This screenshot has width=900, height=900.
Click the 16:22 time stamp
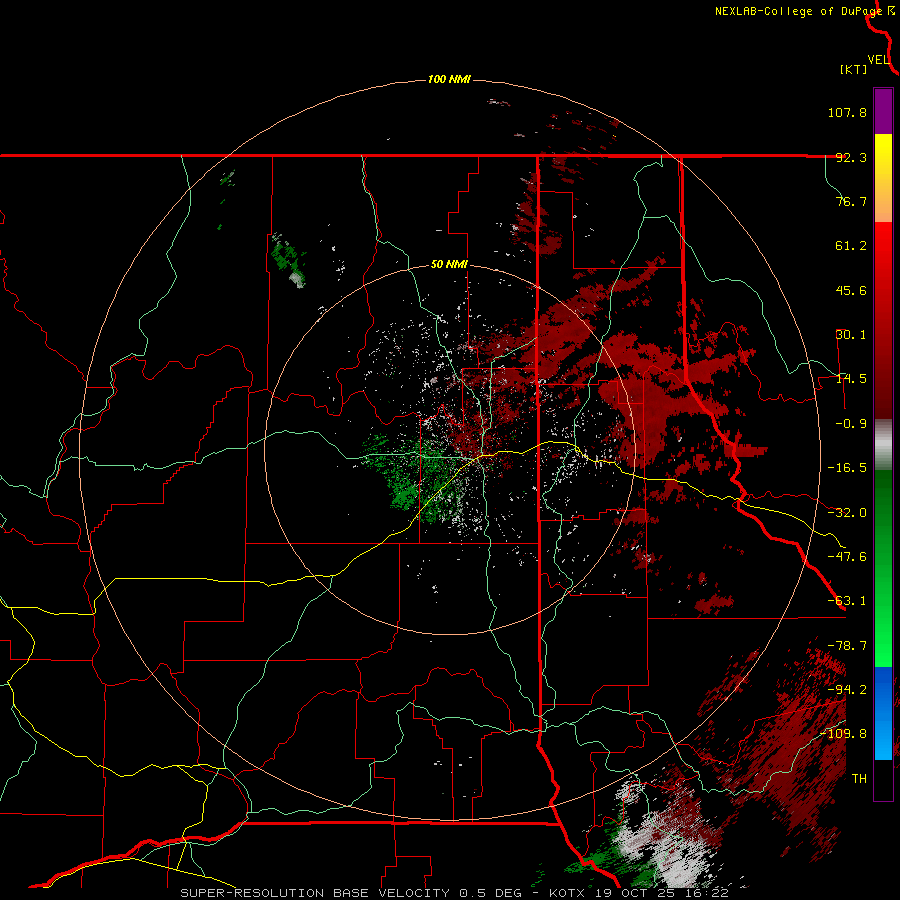705,893
